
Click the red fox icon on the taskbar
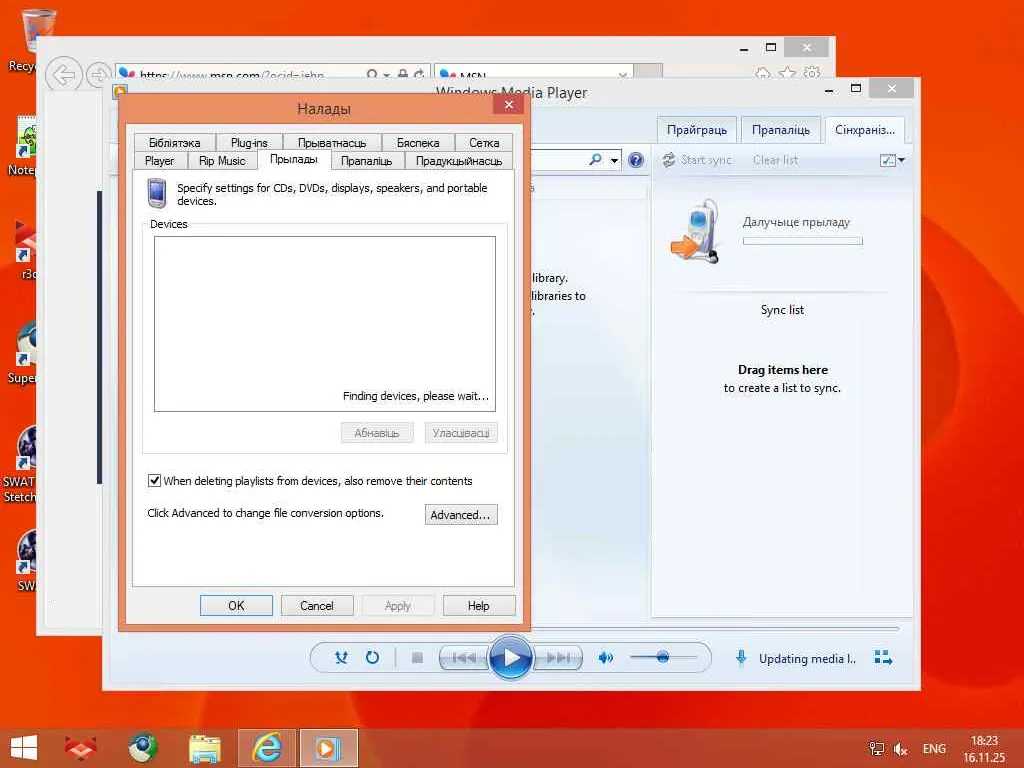click(80, 748)
